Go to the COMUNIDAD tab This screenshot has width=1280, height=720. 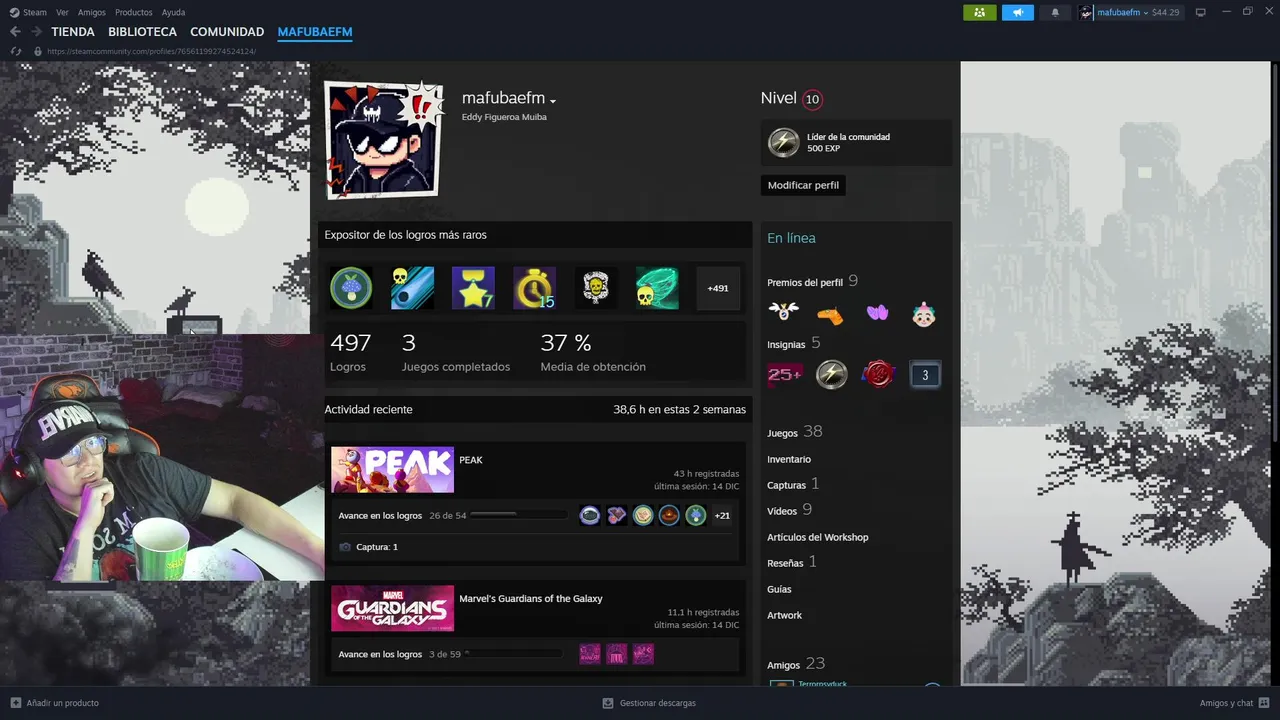(227, 32)
